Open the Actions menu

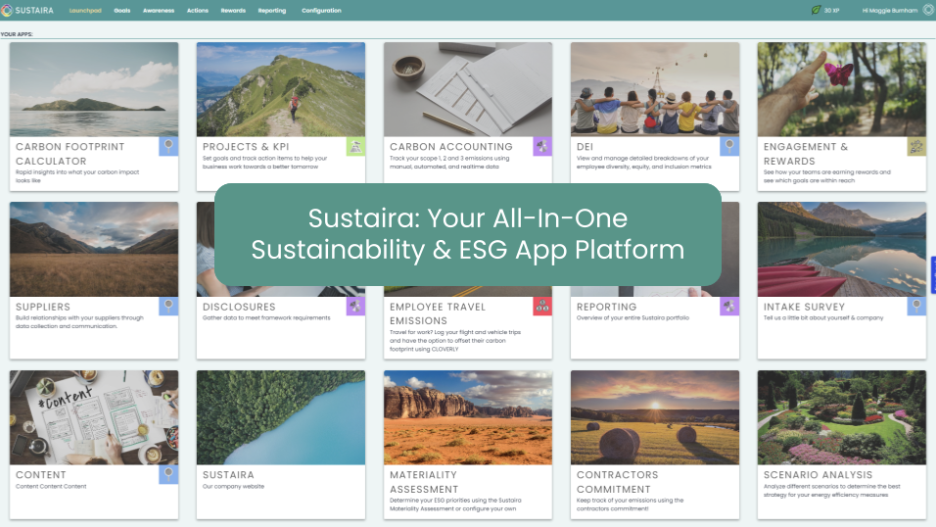(x=198, y=11)
